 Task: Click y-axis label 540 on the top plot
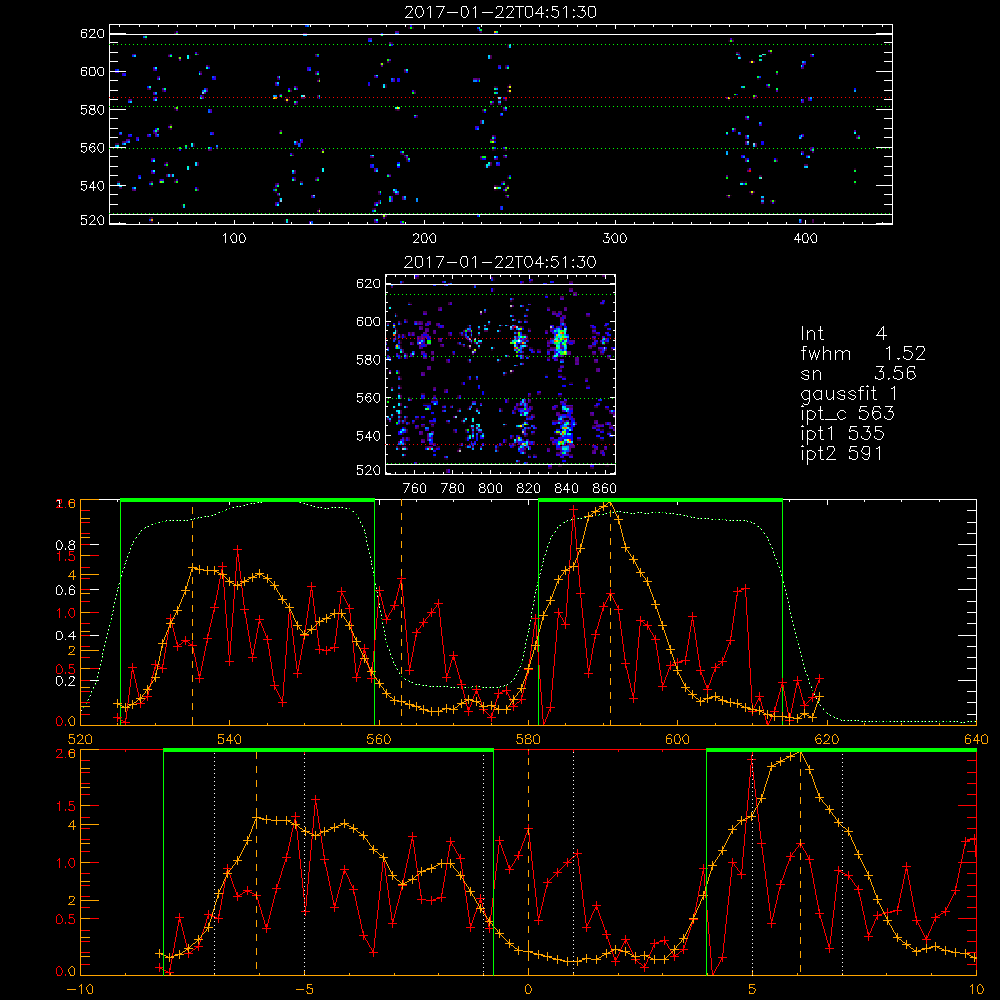click(92, 186)
